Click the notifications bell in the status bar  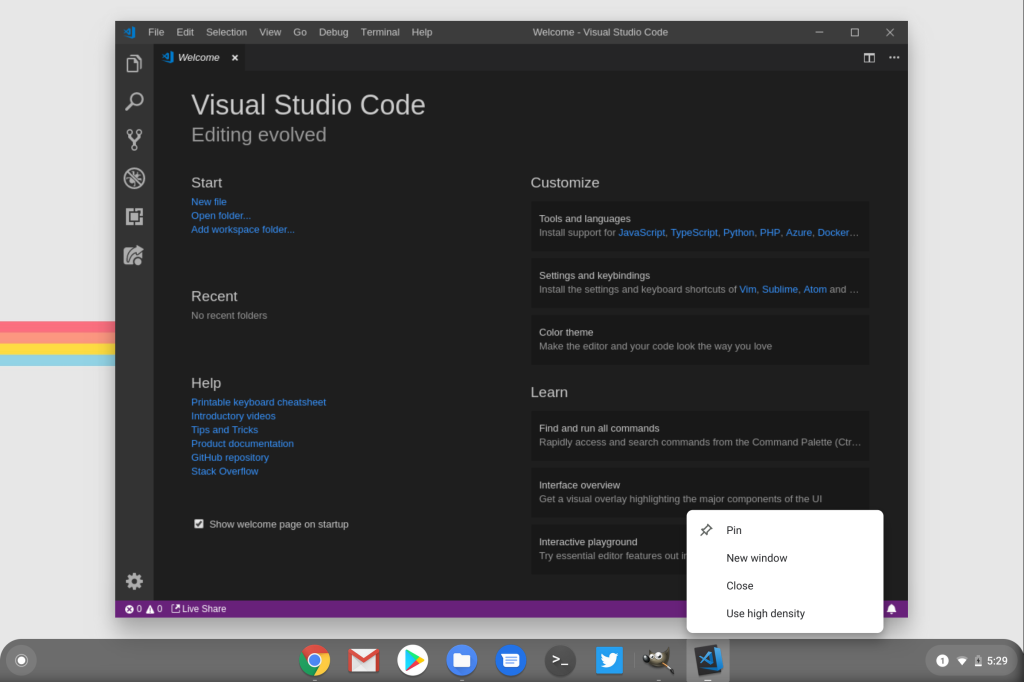coord(891,608)
